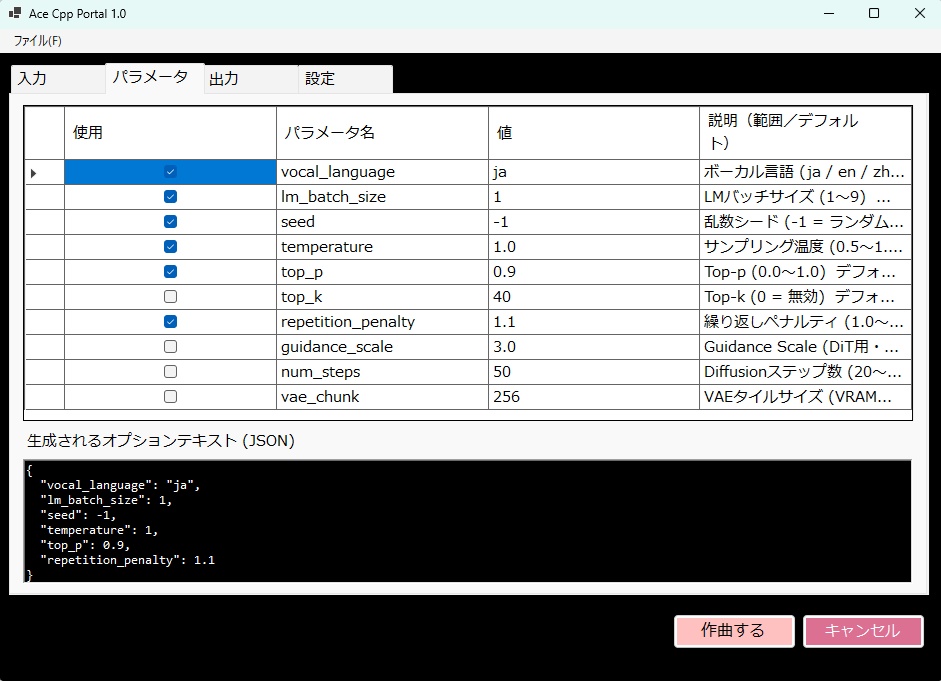Click the temperature name cell
The width and height of the screenshot is (941, 681).
(382, 247)
